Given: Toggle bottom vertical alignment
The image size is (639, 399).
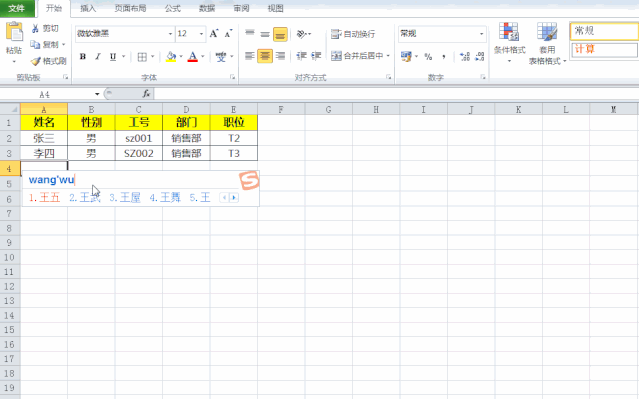Looking at the screenshot, I should click(280, 34).
